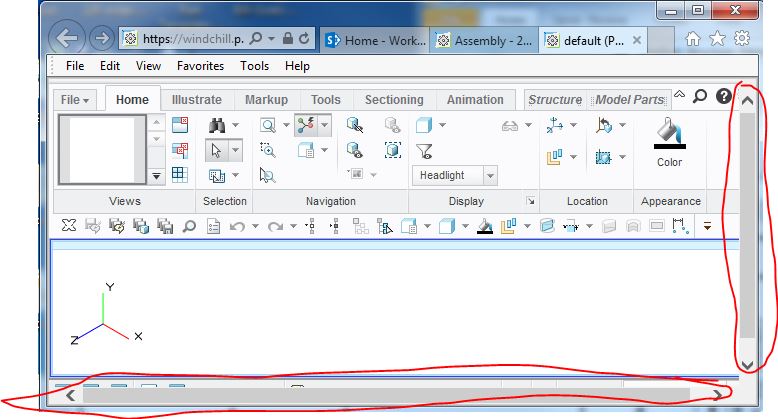The width and height of the screenshot is (778, 419).
Task: Click the tile views grid icon
Action: pyautogui.click(x=180, y=175)
